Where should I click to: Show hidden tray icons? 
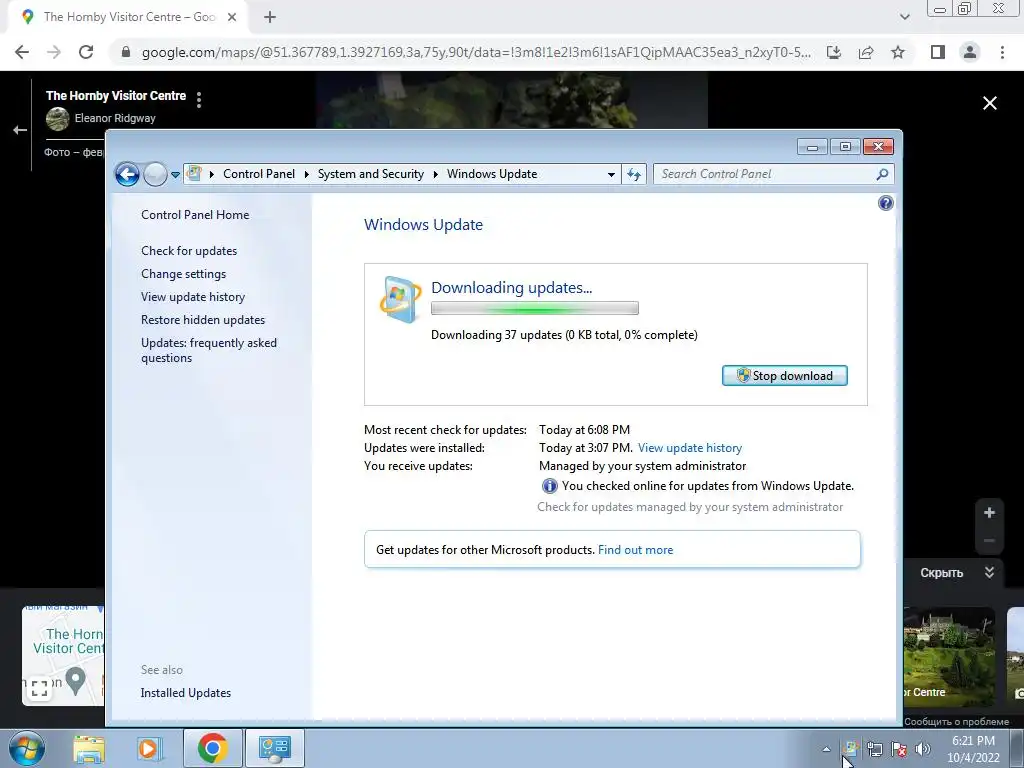(x=826, y=749)
